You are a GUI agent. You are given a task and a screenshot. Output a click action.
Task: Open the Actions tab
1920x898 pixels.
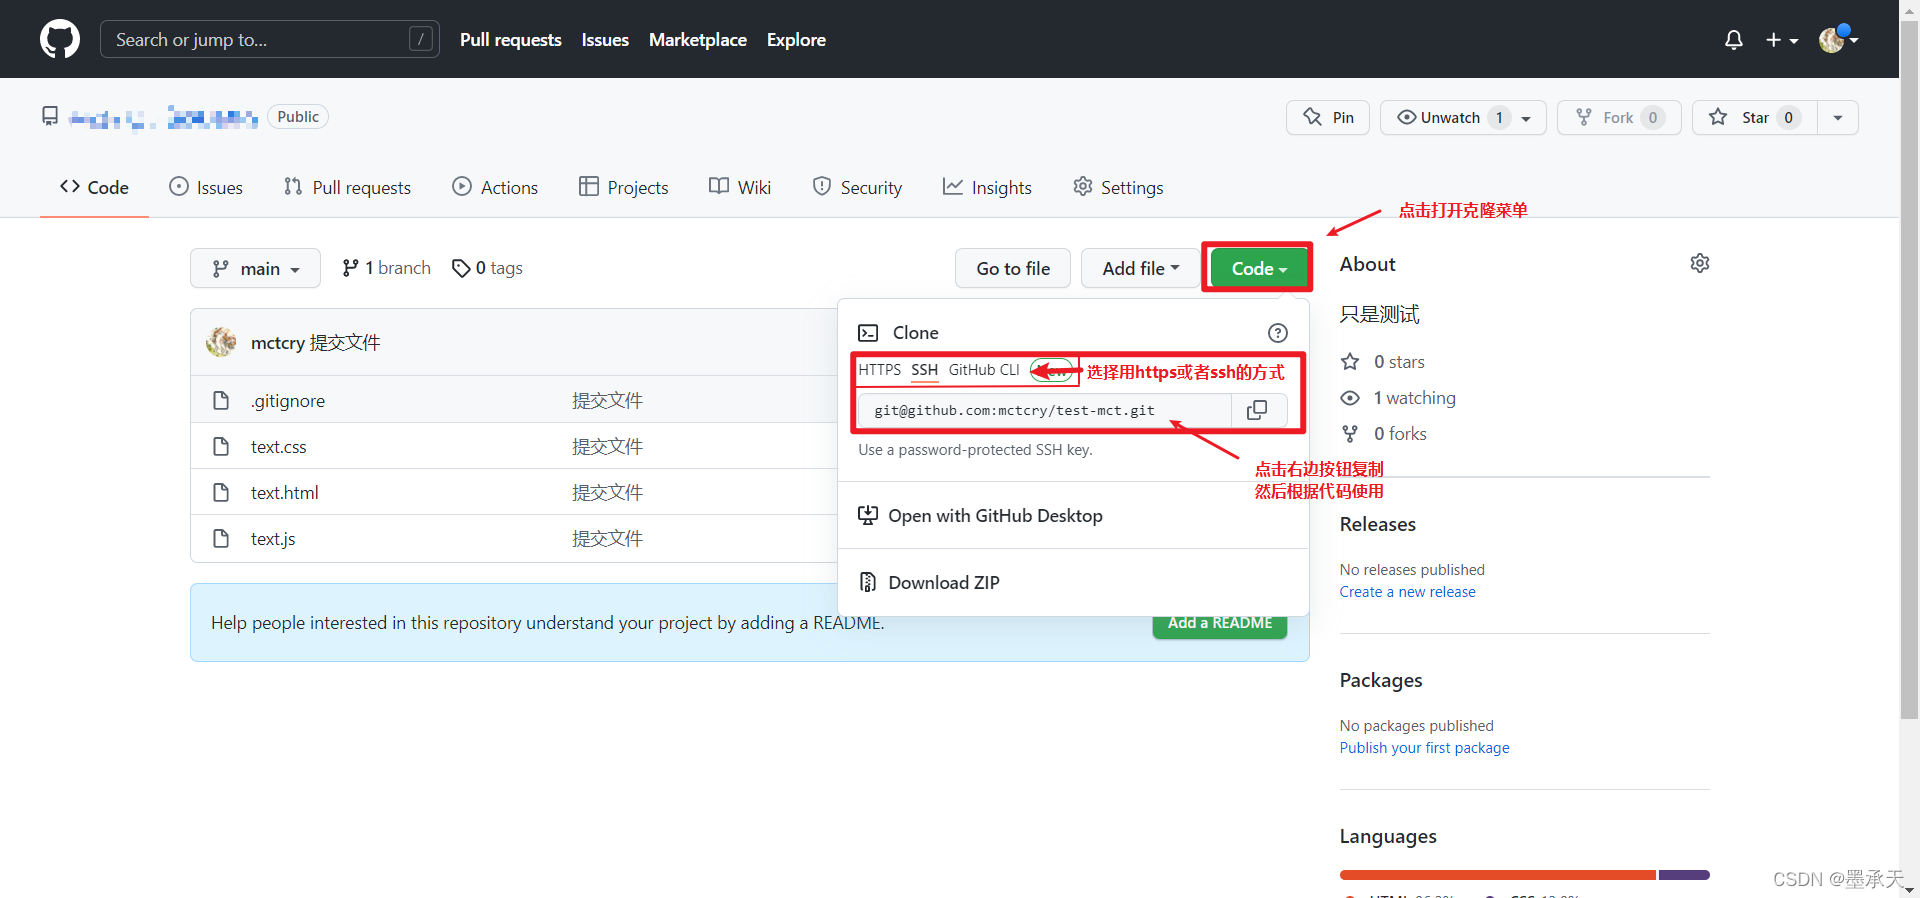[x=495, y=187]
